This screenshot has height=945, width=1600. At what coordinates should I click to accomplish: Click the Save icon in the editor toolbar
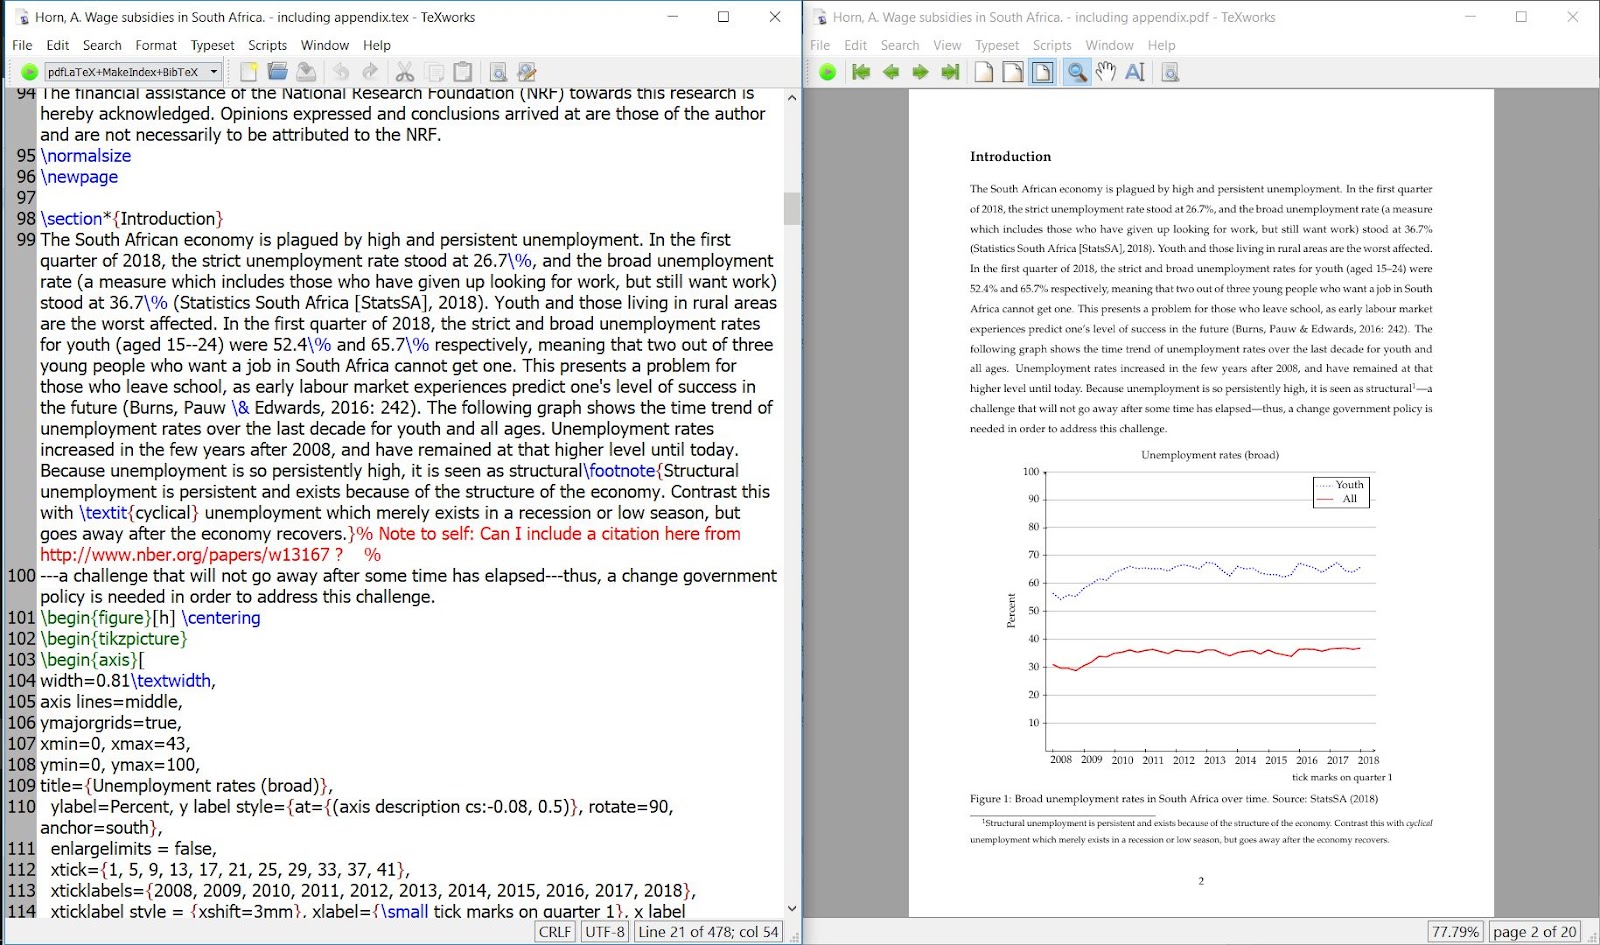[x=307, y=72]
